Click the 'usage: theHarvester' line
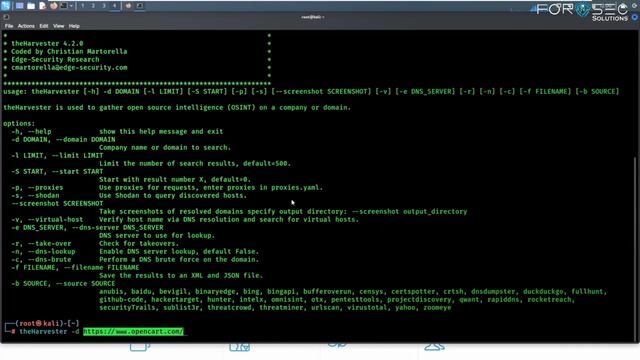 (x=311, y=91)
